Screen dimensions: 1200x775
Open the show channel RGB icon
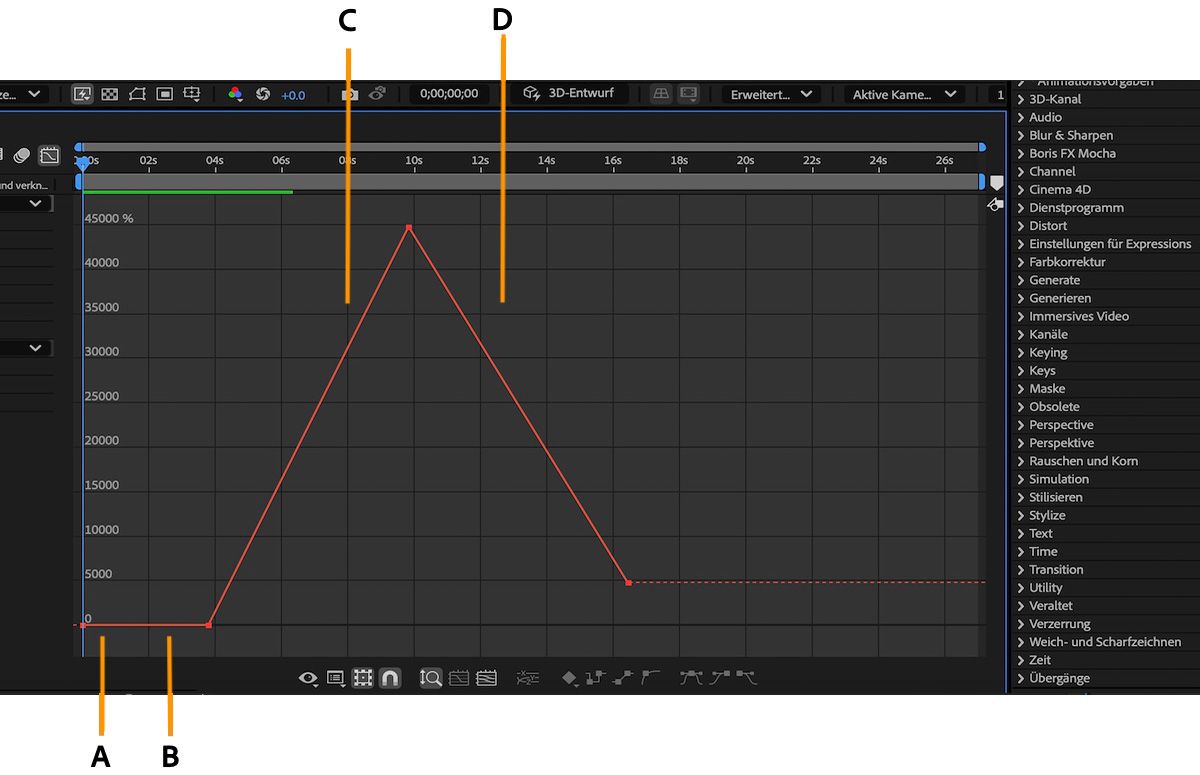pos(235,94)
